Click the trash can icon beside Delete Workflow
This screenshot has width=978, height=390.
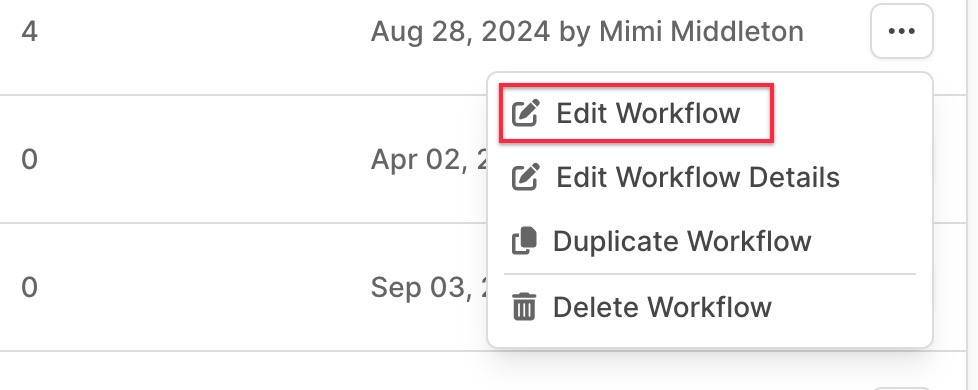click(x=524, y=307)
